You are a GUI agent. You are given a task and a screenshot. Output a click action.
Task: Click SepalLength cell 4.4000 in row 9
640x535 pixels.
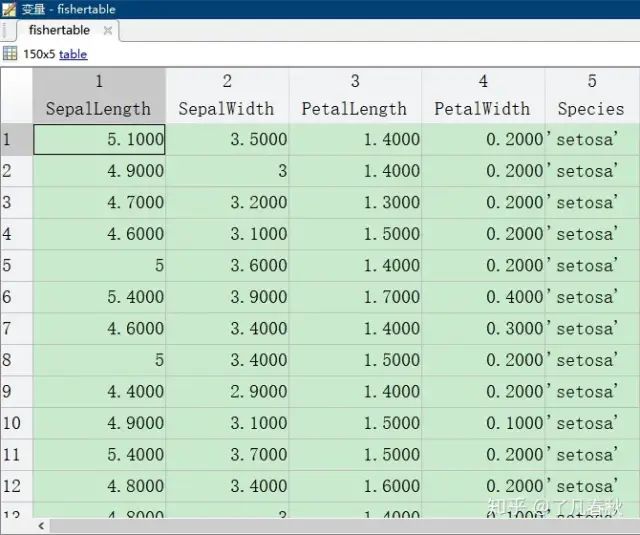tap(99, 392)
